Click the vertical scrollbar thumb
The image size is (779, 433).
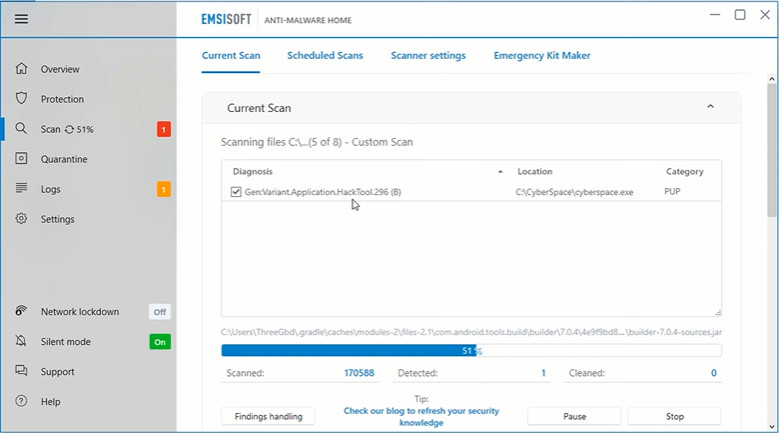pyautogui.click(x=772, y=150)
